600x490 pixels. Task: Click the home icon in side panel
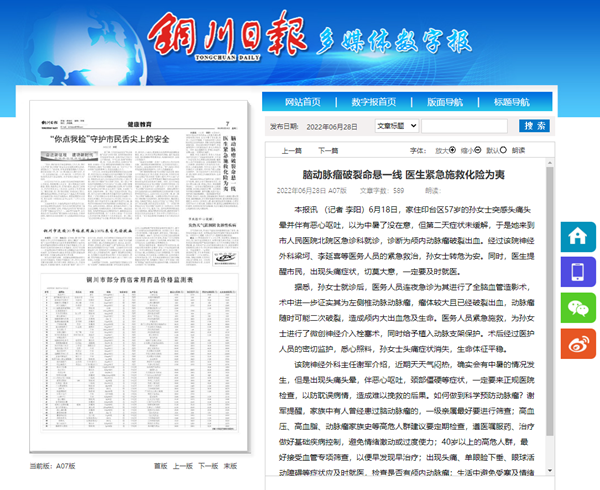(x=578, y=236)
